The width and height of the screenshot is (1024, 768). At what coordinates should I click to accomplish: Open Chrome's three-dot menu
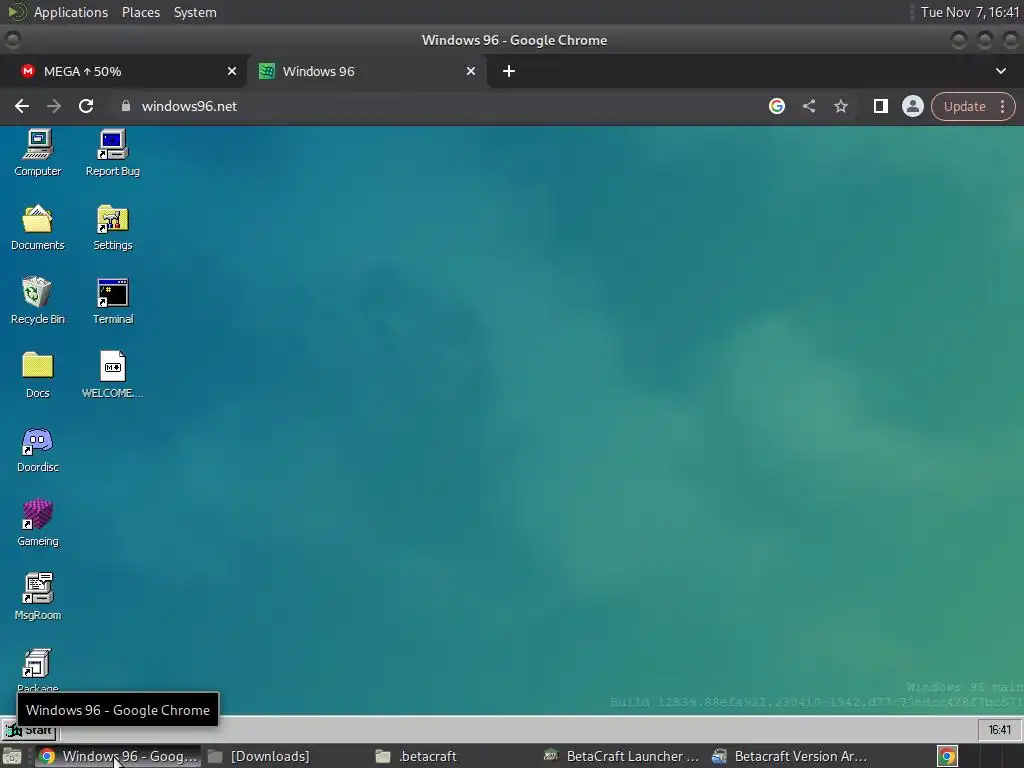coord(1002,106)
